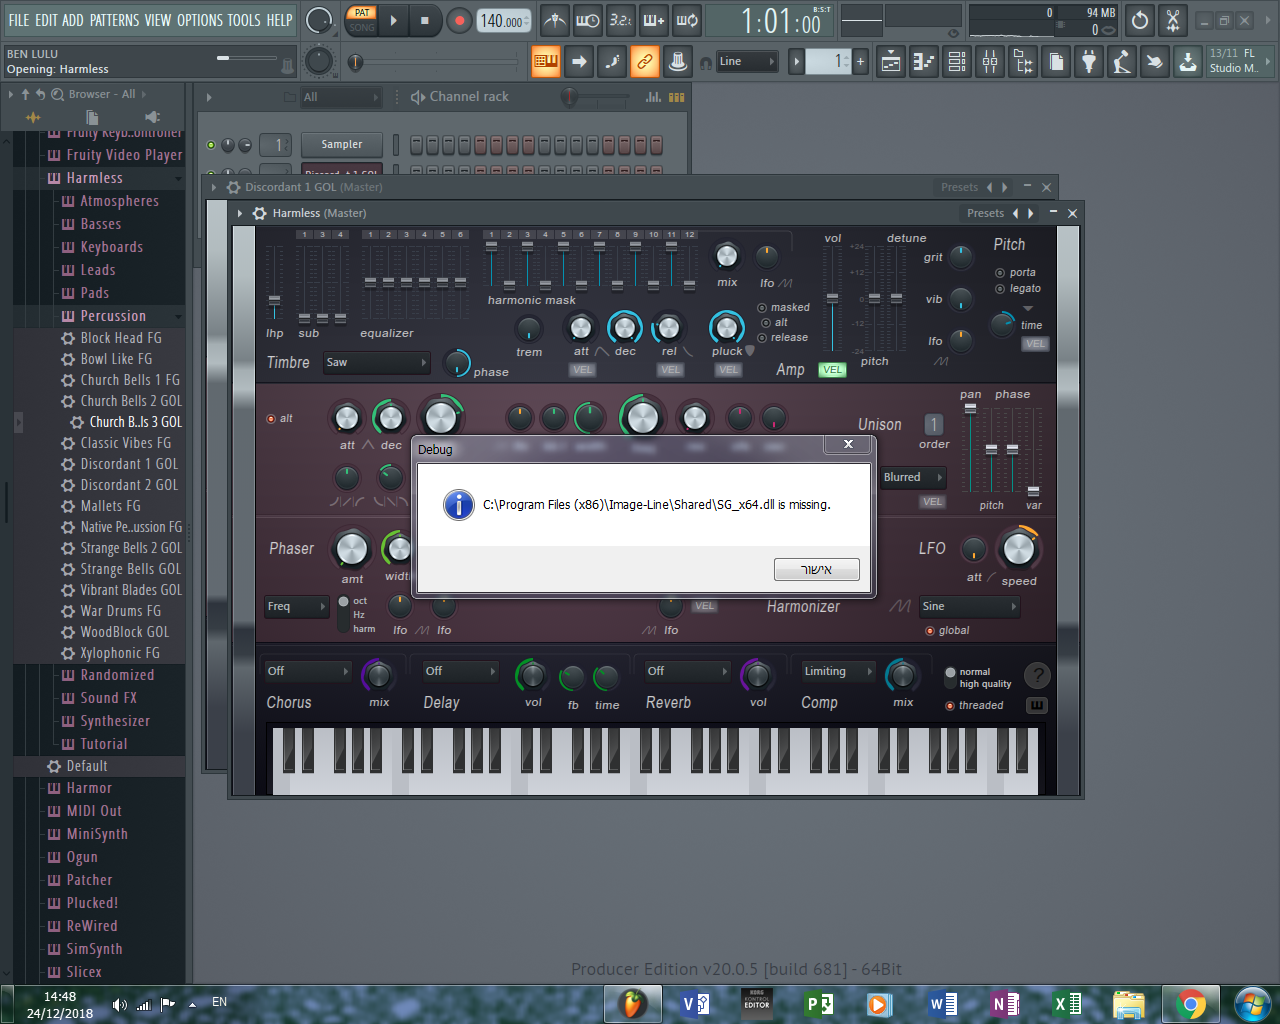
Task: Stop playback with the Stop button
Action: point(424,20)
